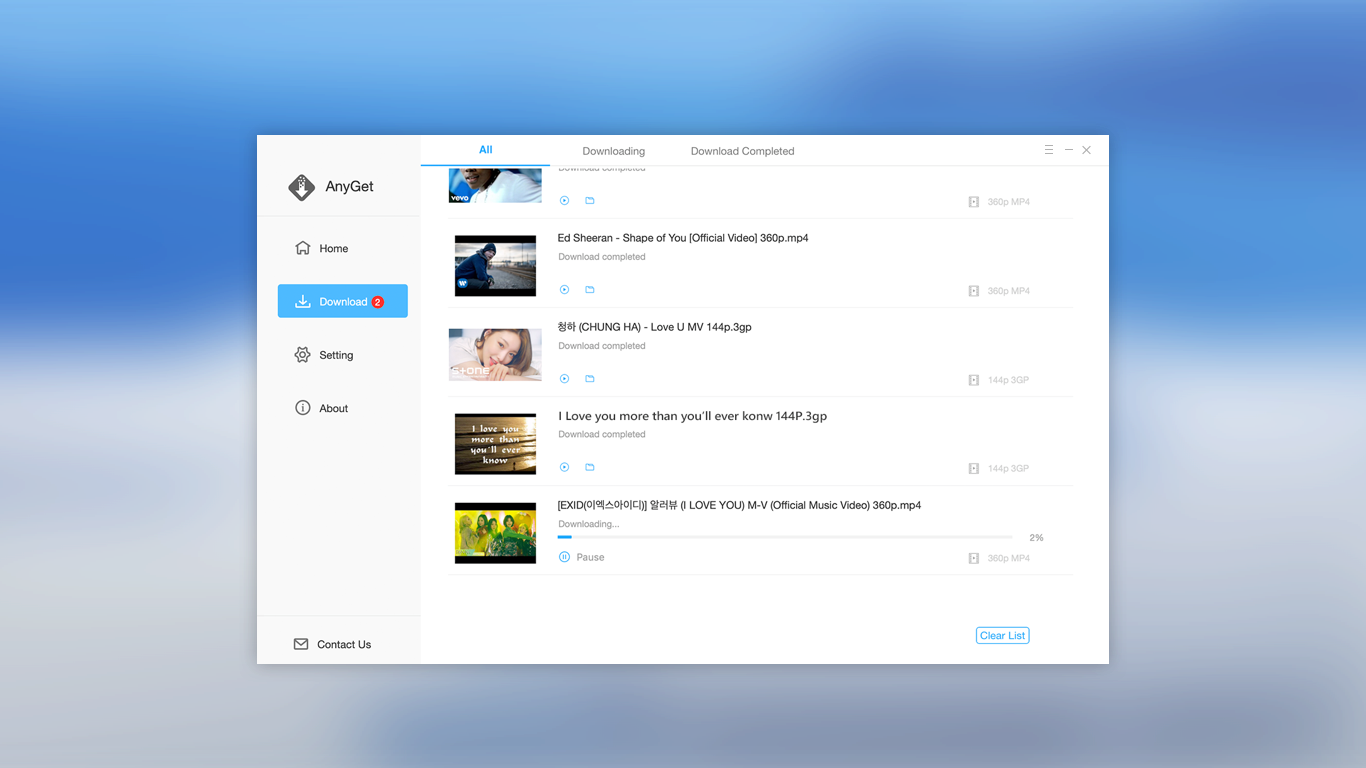This screenshot has width=1366, height=768.
Task: Click film icon beside CHUNG HA 144p 3GP
Action: click(x=973, y=380)
